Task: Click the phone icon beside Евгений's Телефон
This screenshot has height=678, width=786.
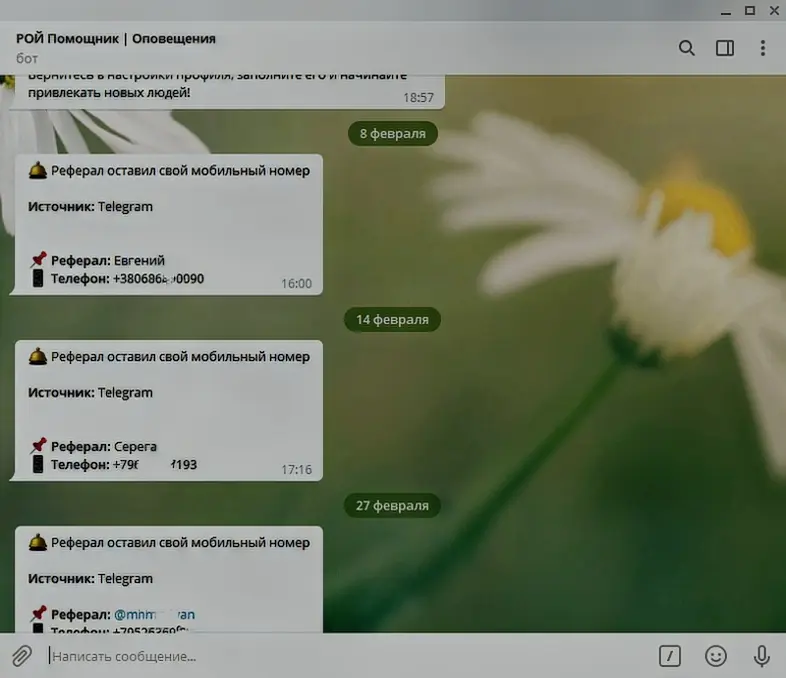Action: (x=38, y=278)
